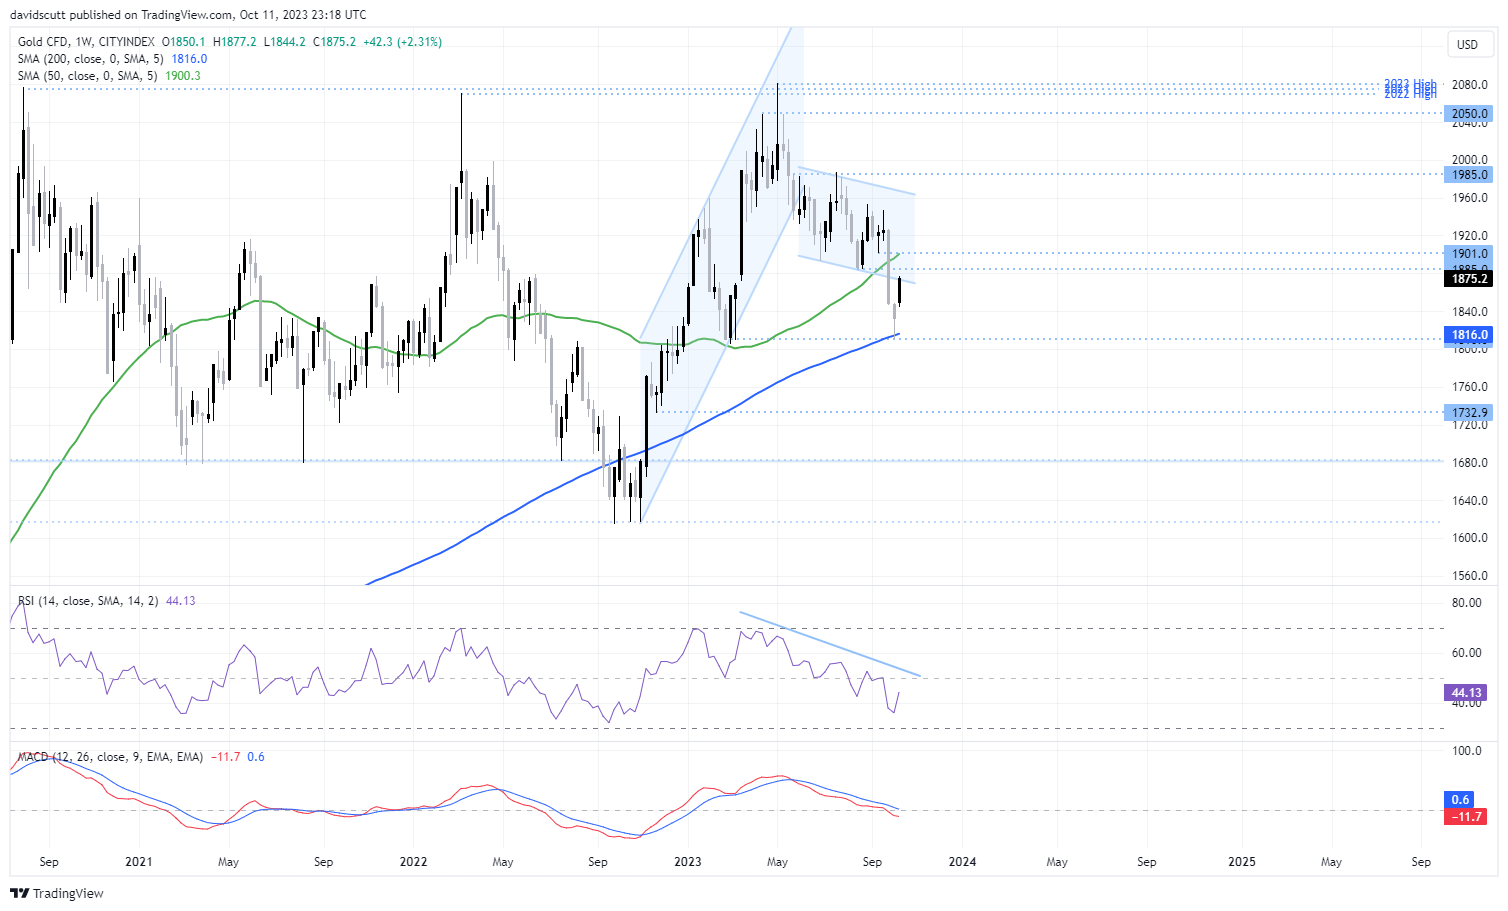Click the 60.00 RSI axis tick
The image size is (1508, 911).
click(x=1467, y=653)
